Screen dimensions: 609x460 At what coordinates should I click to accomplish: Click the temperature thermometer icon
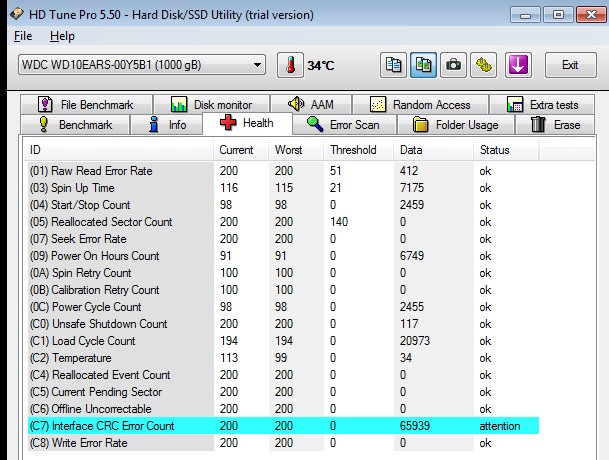tap(291, 65)
